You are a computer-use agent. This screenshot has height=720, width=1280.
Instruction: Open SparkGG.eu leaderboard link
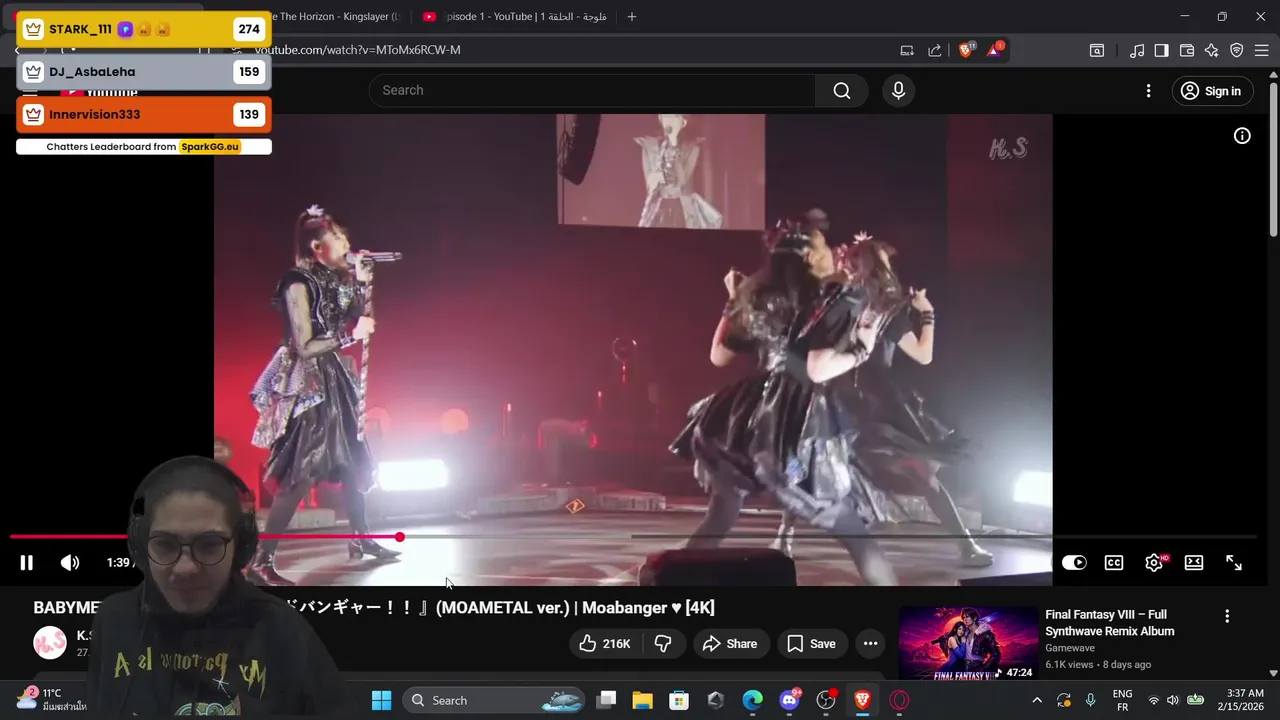click(210, 147)
